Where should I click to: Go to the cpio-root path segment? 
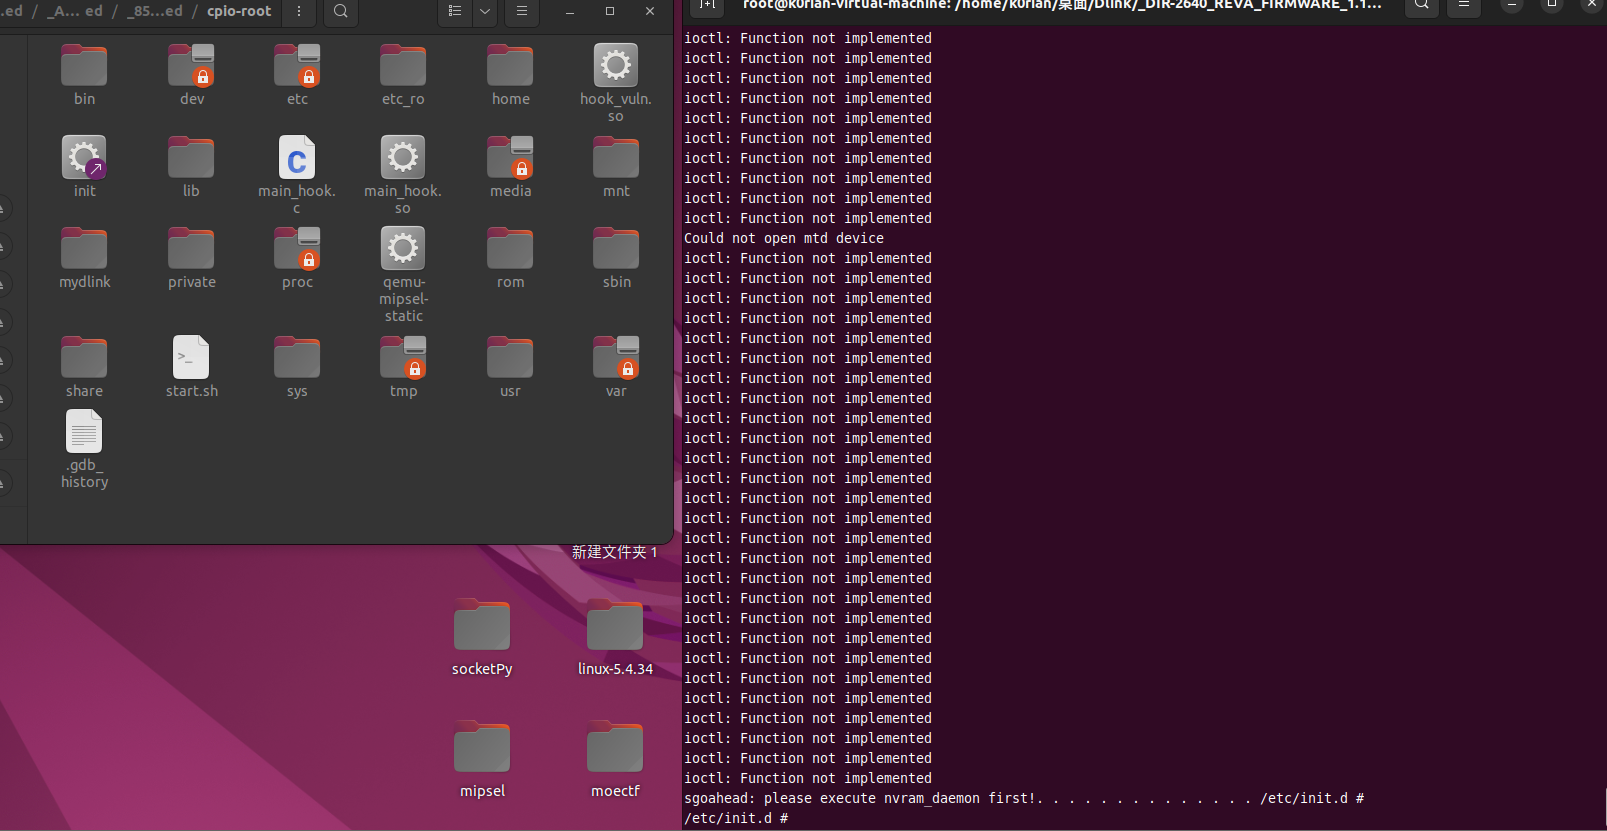(239, 11)
